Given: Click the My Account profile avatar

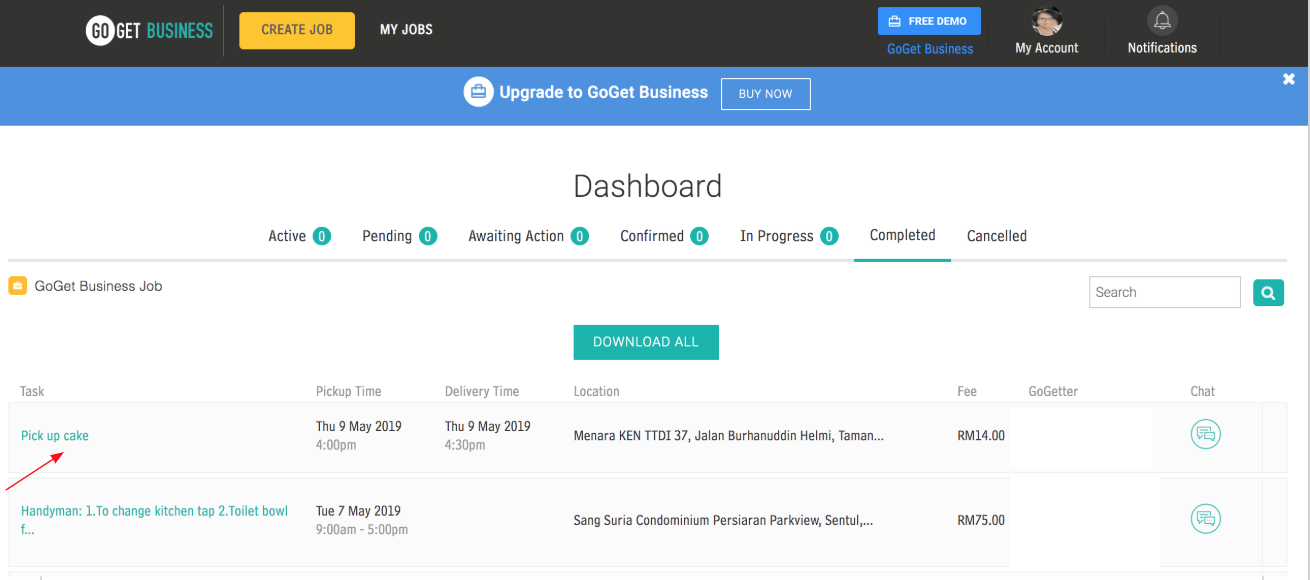Looking at the screenshot, I should [x=1046, y=21].
